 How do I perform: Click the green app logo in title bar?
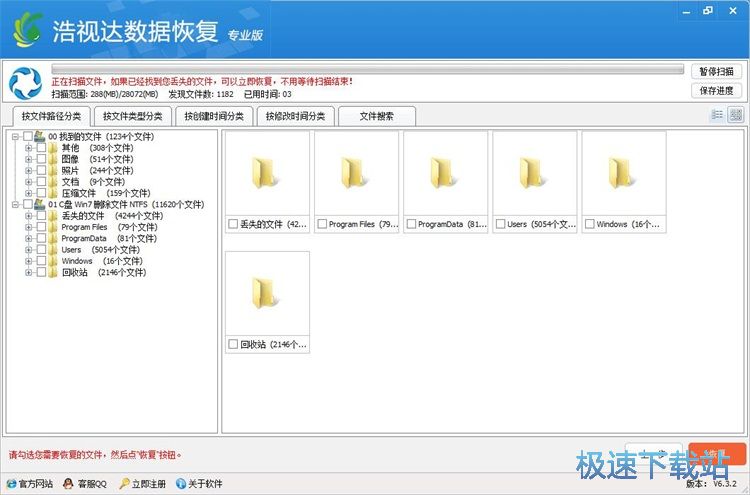tap(27, 30)
